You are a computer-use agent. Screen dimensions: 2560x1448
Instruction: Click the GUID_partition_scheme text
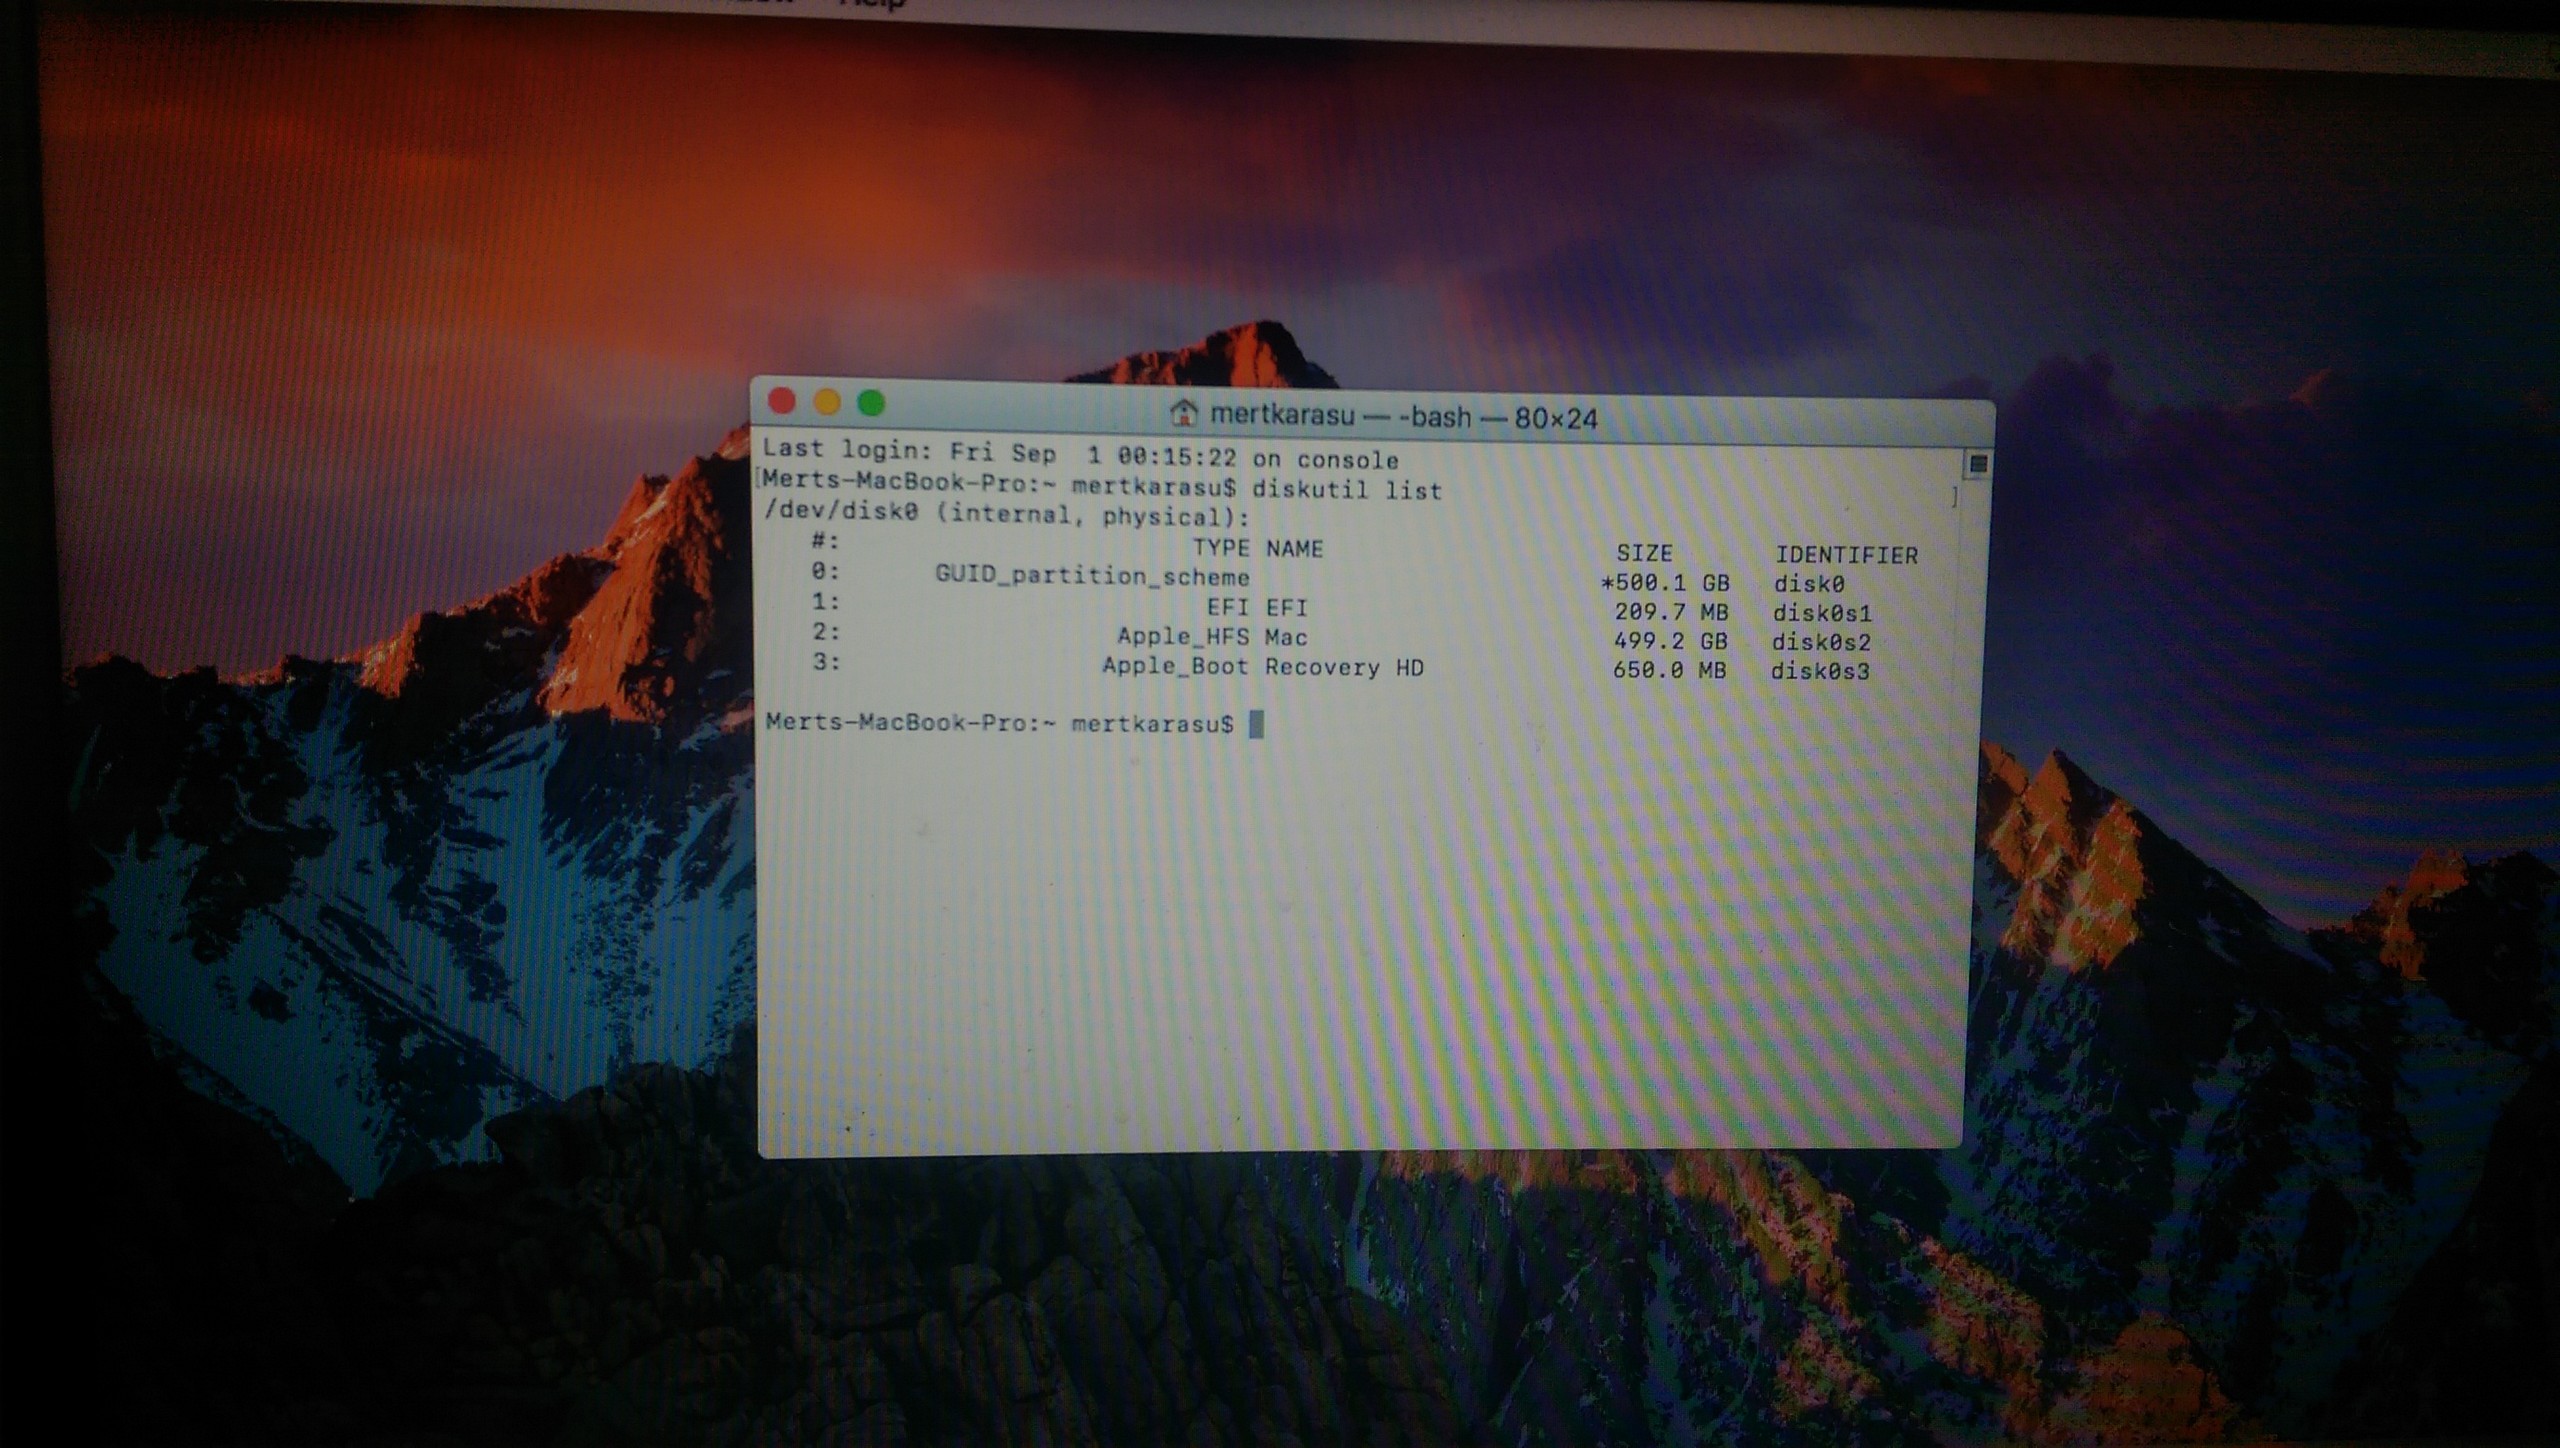(1092, 576)
